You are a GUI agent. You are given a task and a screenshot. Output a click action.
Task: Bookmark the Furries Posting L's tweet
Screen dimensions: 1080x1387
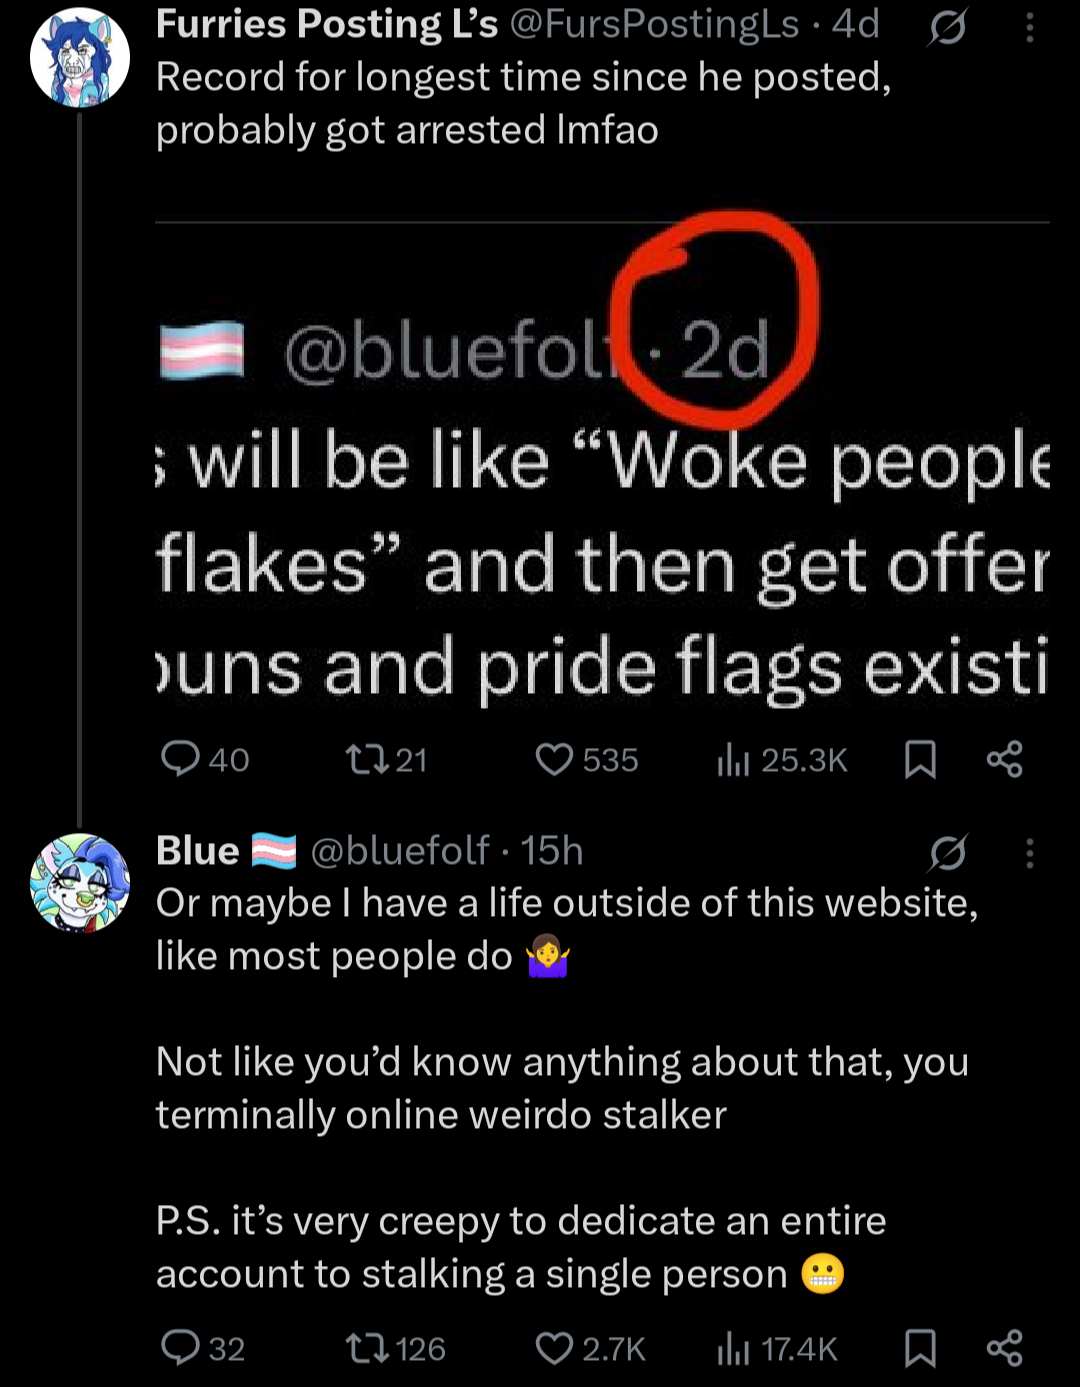920,760
